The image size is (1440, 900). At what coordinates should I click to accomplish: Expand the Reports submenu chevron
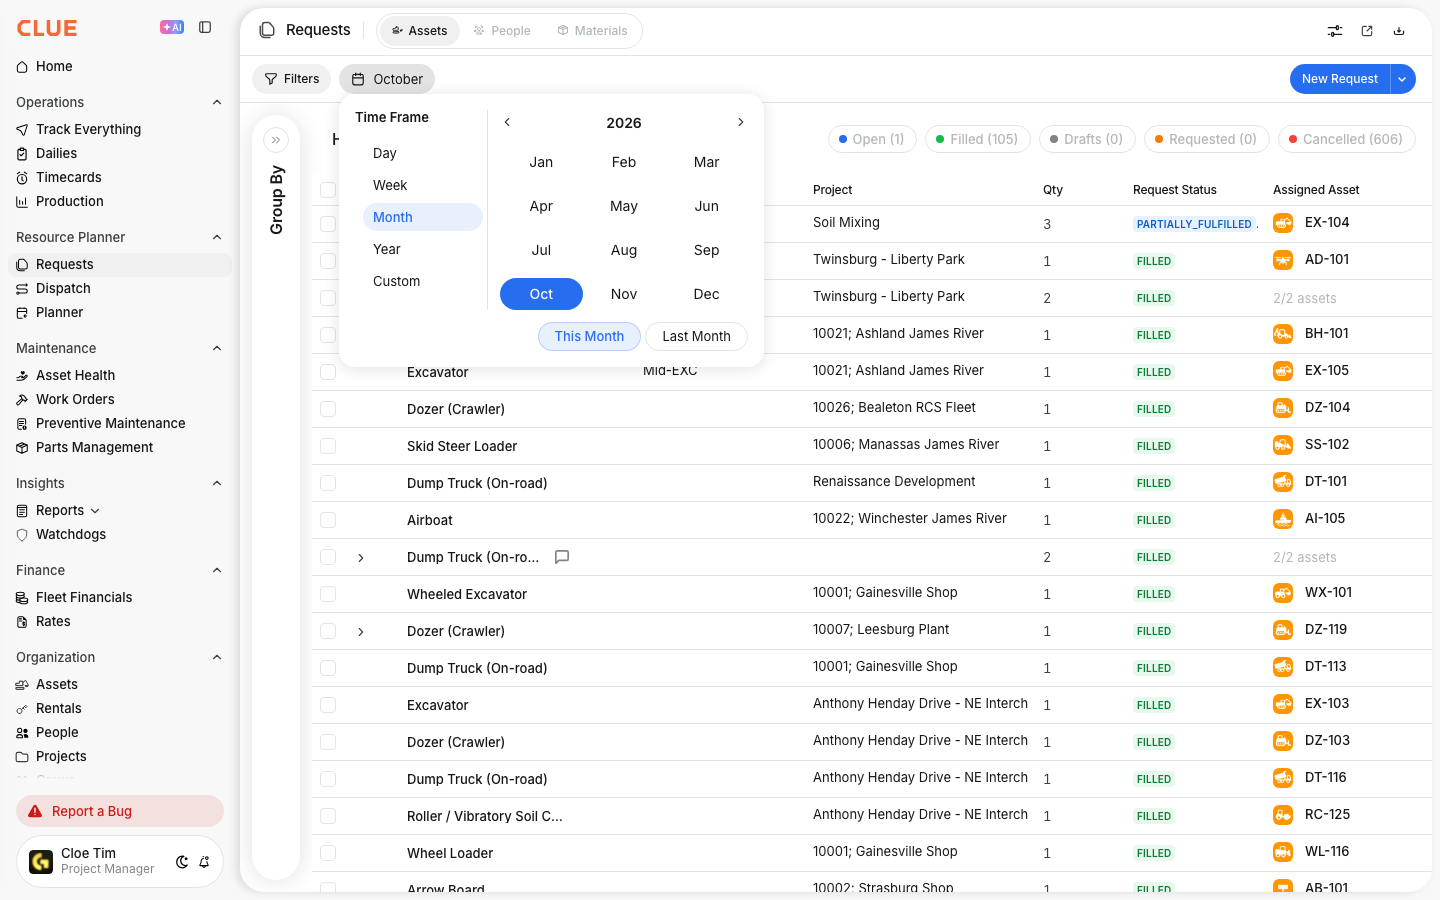(95, 511)
